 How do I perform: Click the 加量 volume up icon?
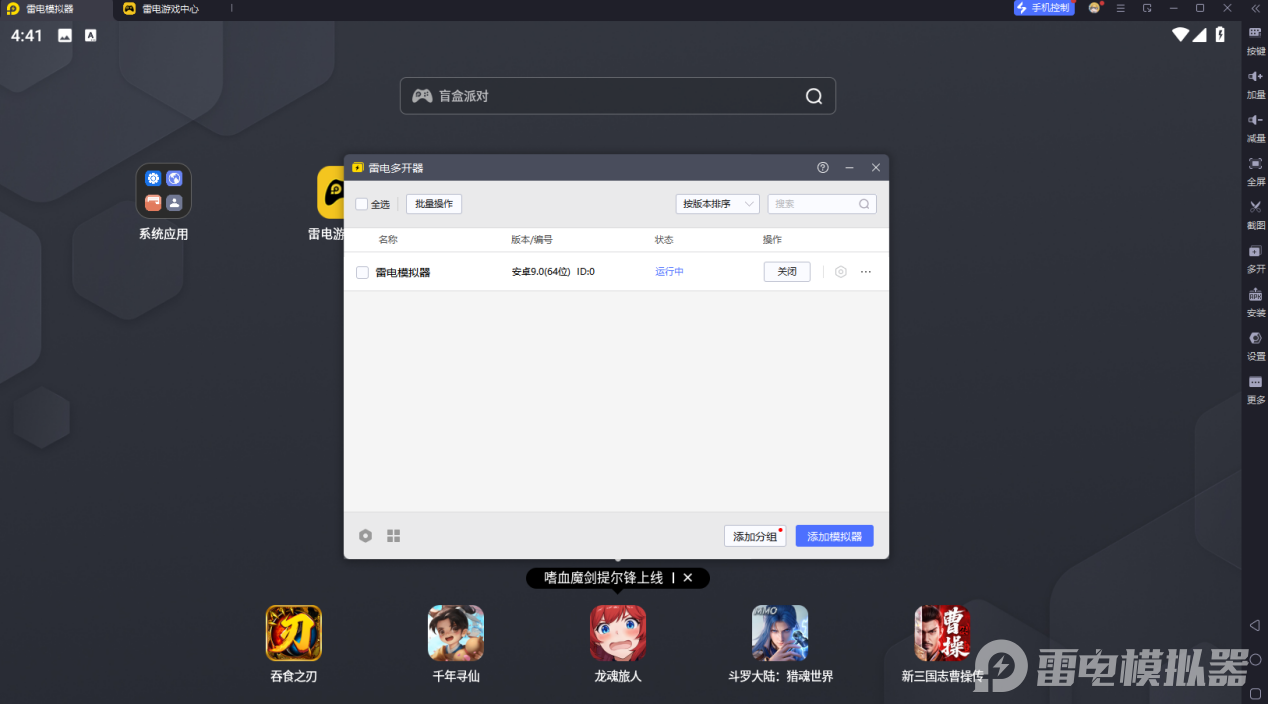[1255, 76]
